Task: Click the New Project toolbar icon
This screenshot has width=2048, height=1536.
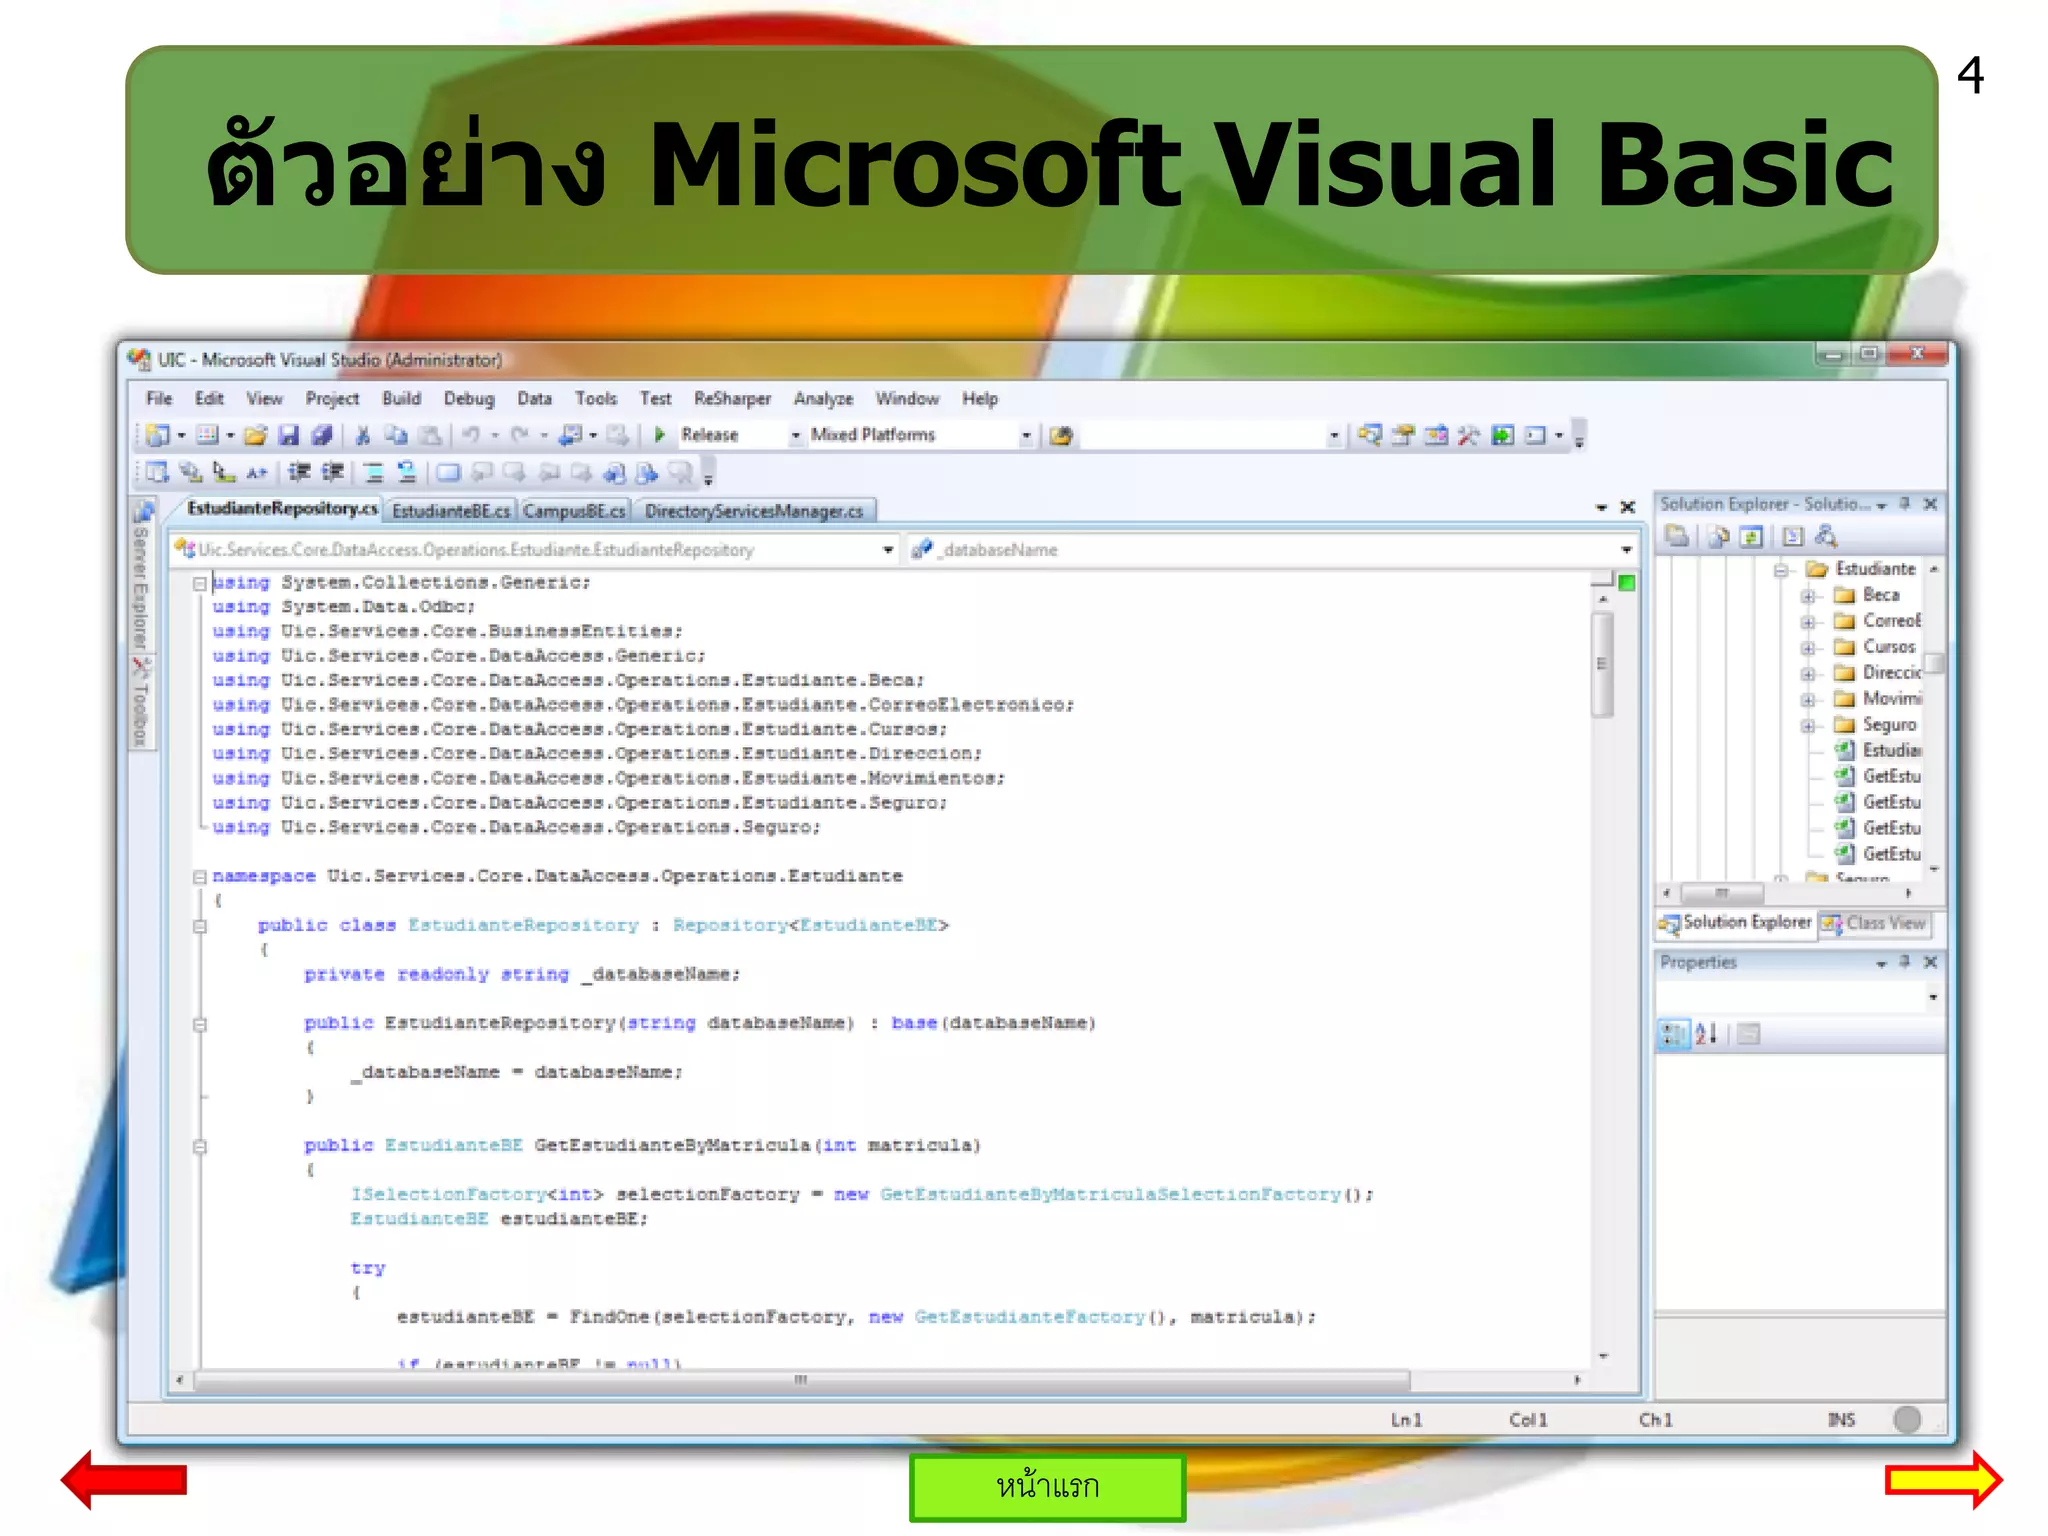Action: click(157, 435)
